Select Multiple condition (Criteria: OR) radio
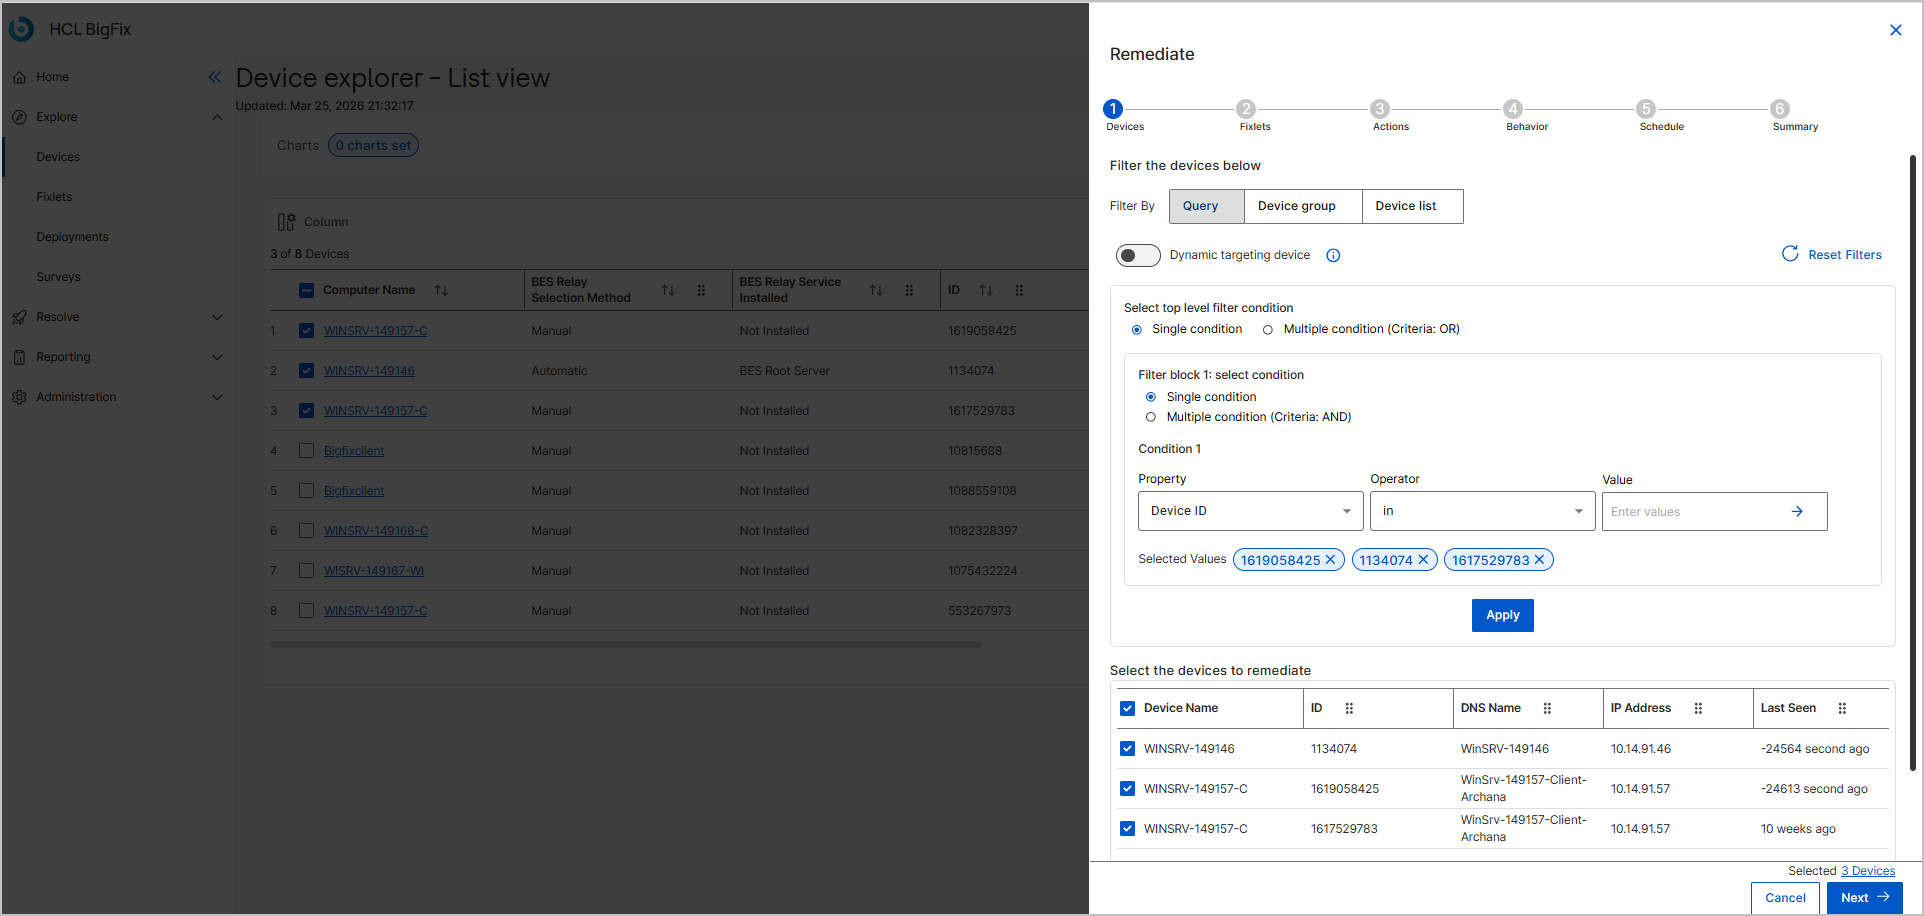This screenshot has width=1924, height=916. 1268,330
